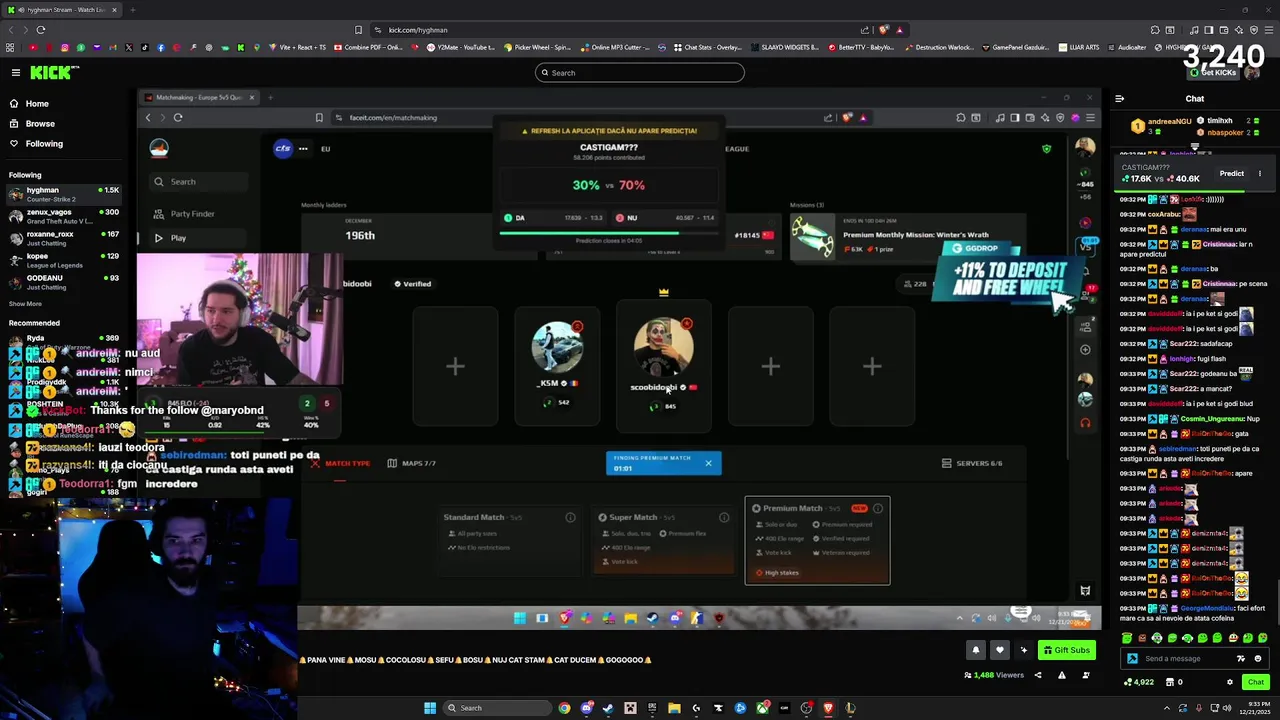Viewport: 1280px width, 720px height.
Task: Click the Gift Subs button
Action: click(x=1066, y=650)
